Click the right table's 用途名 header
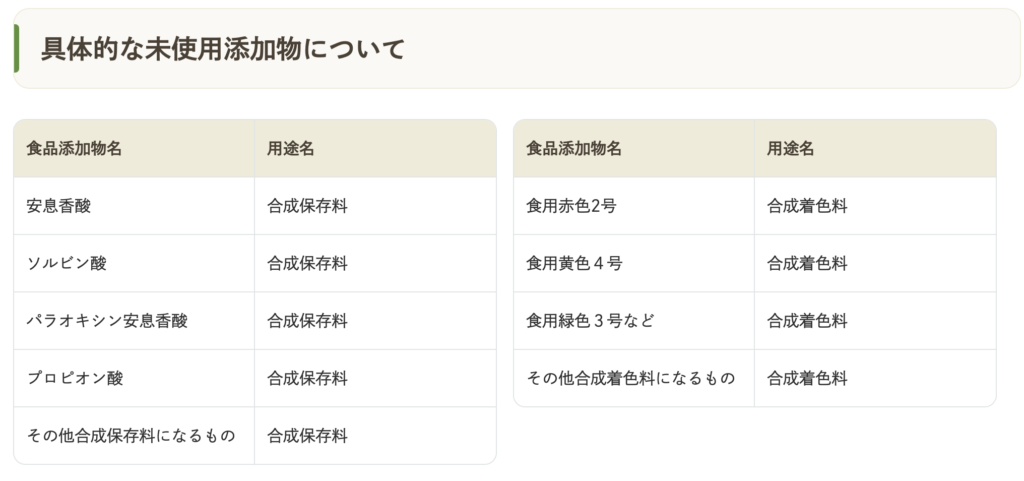 (x=791, y=149)
